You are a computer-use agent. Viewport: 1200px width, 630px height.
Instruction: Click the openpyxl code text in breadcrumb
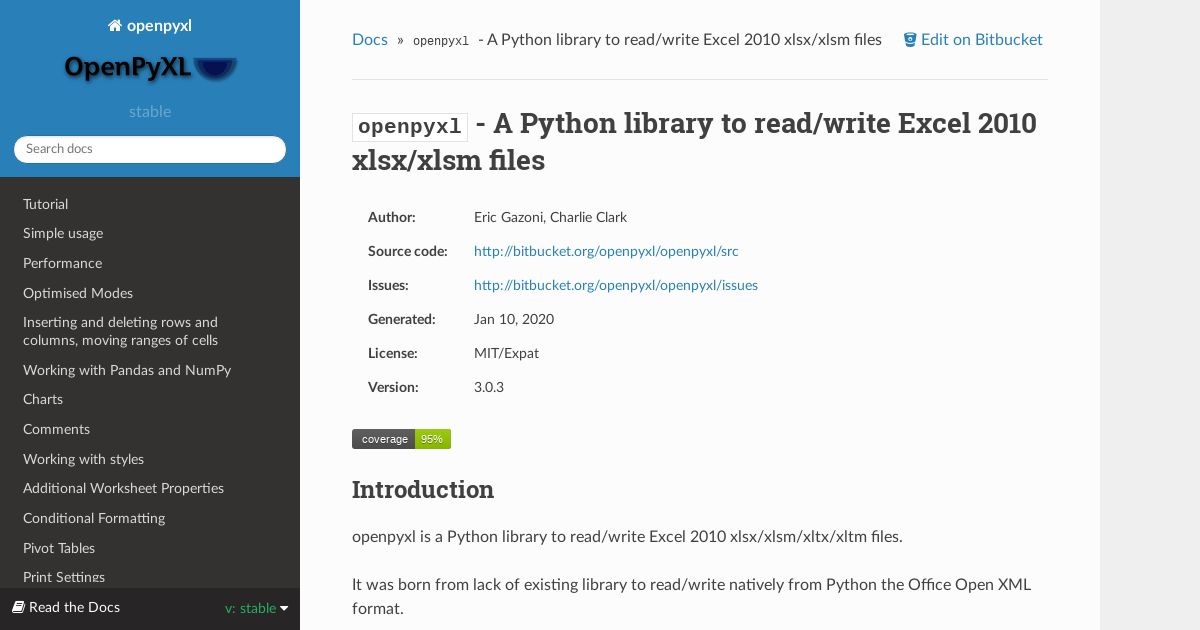pos(441,41)
